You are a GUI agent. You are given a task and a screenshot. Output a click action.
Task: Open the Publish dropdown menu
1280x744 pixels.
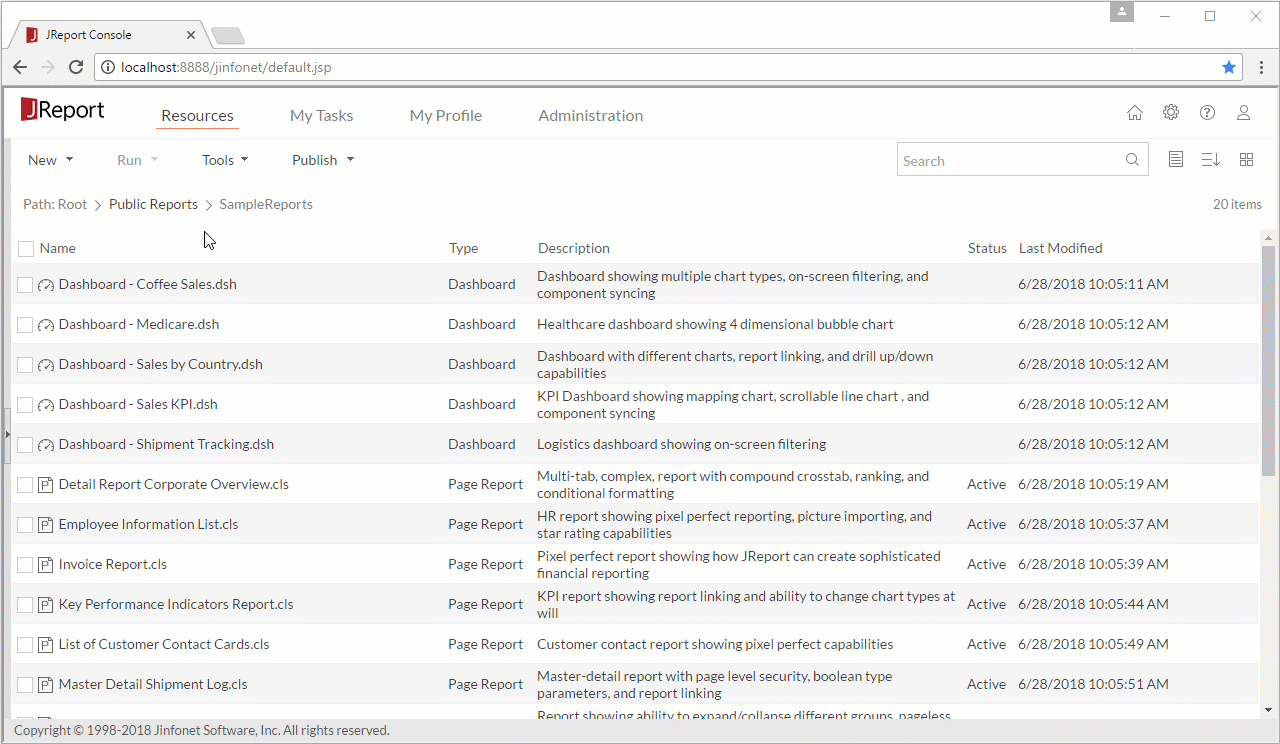pos(323,160)
